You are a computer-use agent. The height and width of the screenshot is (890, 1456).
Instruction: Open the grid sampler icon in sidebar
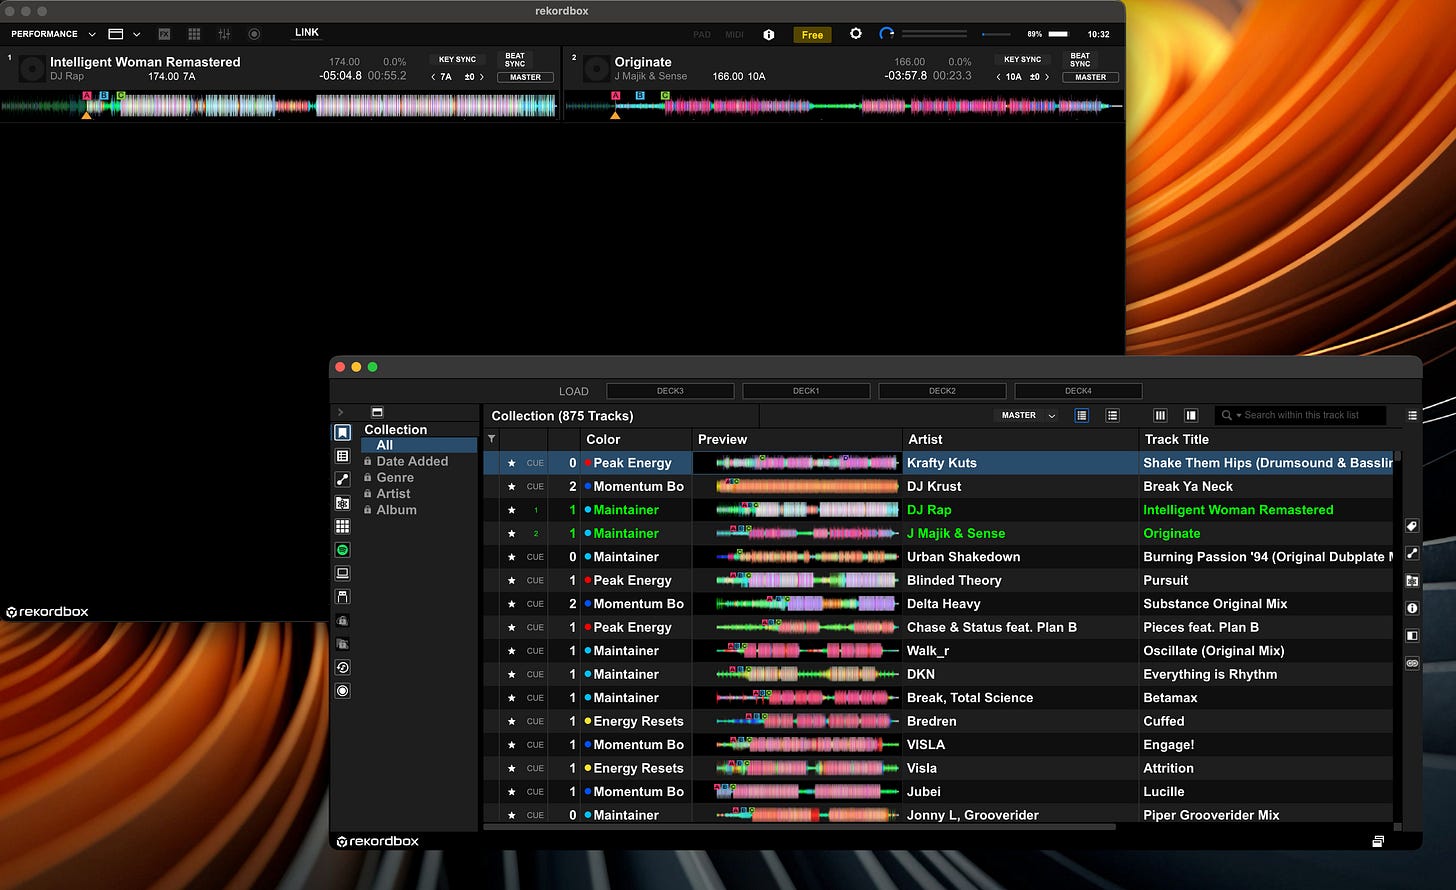[x=342, y=526]
